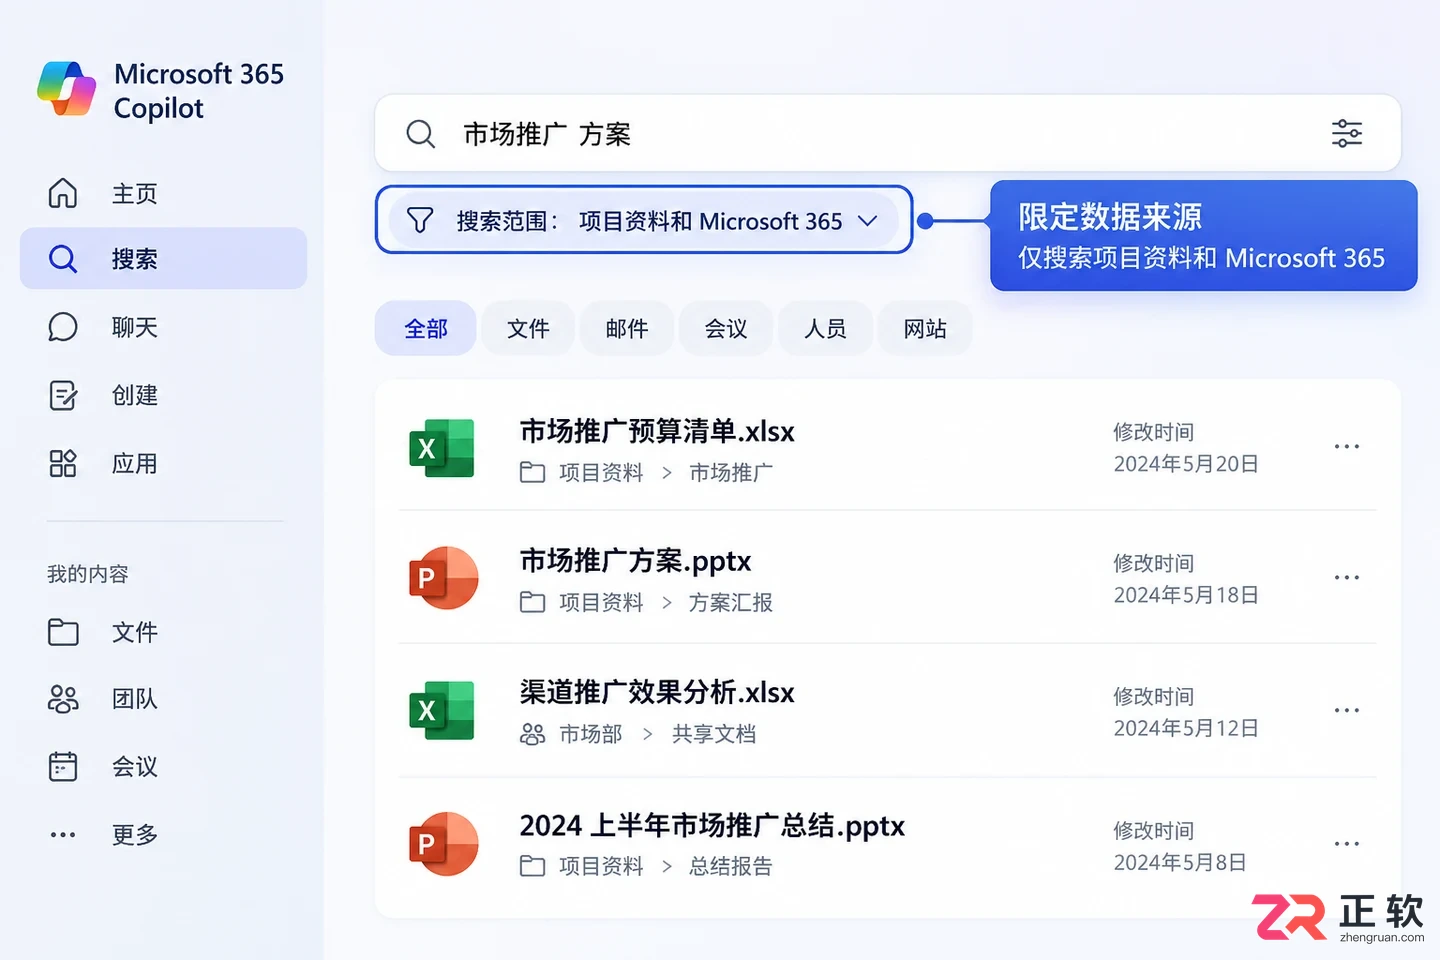
Task: Open Excel icon of 市场推广预算清单.xlsx
Action: pyautogui.click(x=442, y=448)
